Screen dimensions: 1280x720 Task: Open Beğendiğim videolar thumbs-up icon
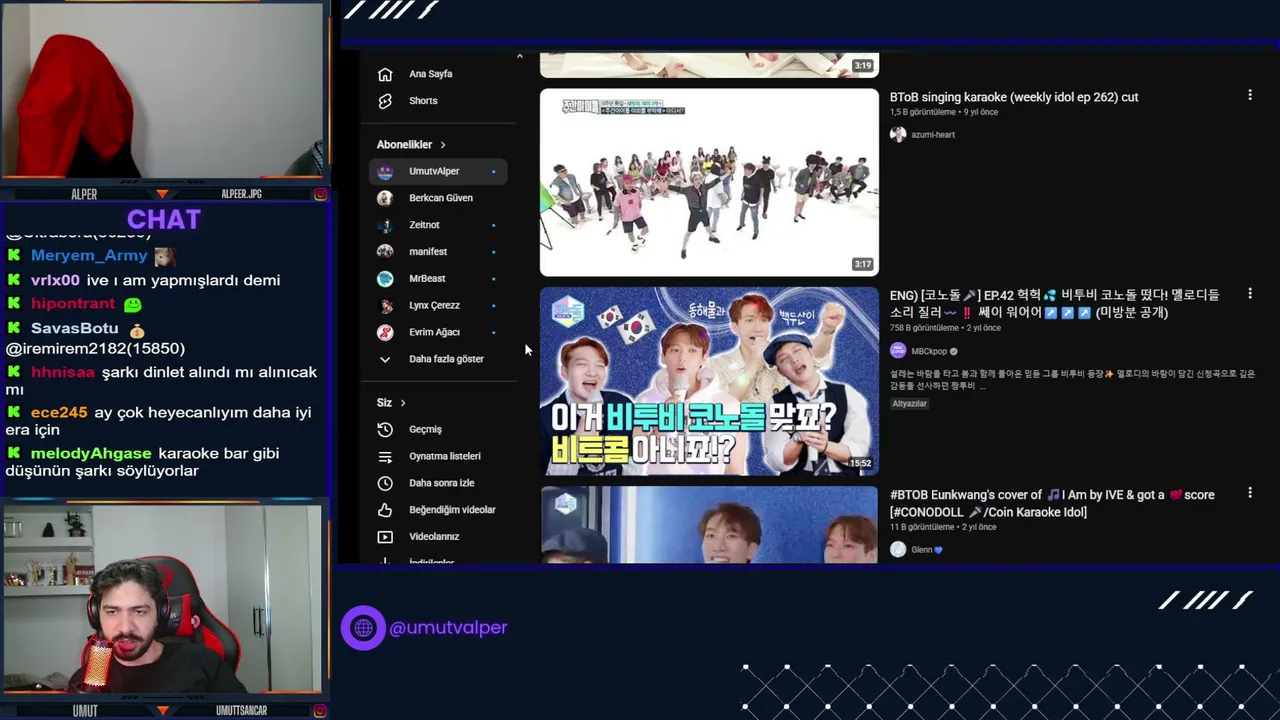point(385,510)
